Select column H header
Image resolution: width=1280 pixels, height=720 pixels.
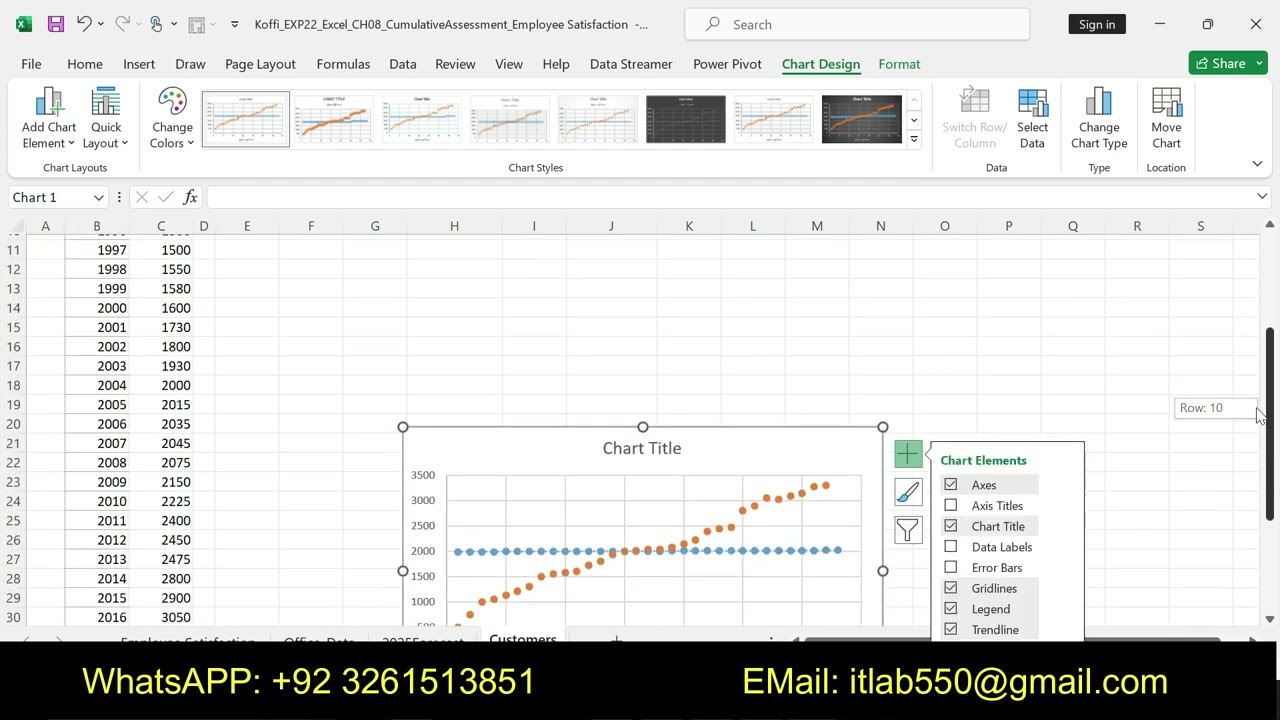coord(454,226)
